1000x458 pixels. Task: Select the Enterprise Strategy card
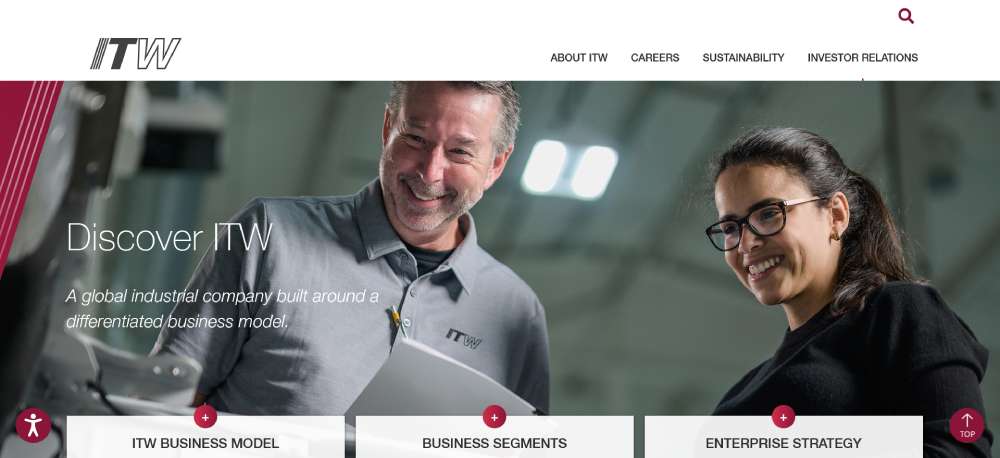tap(783, 438)
